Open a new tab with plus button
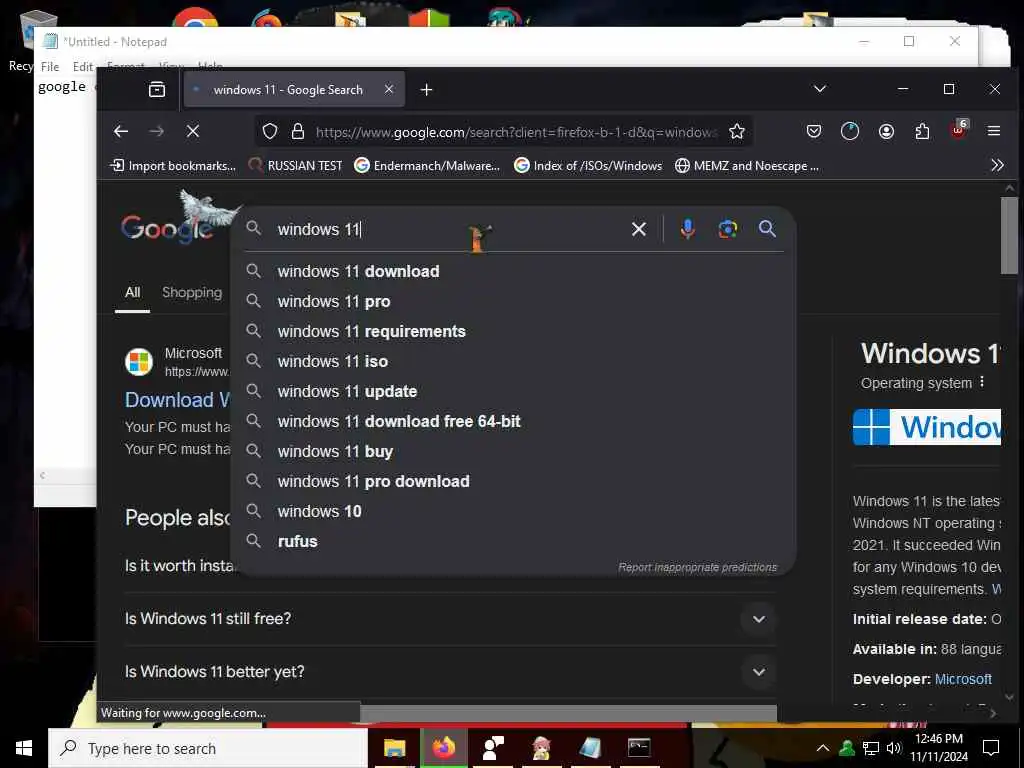Viewport: 1024px width, 768px height. click(x=426, y=89)
